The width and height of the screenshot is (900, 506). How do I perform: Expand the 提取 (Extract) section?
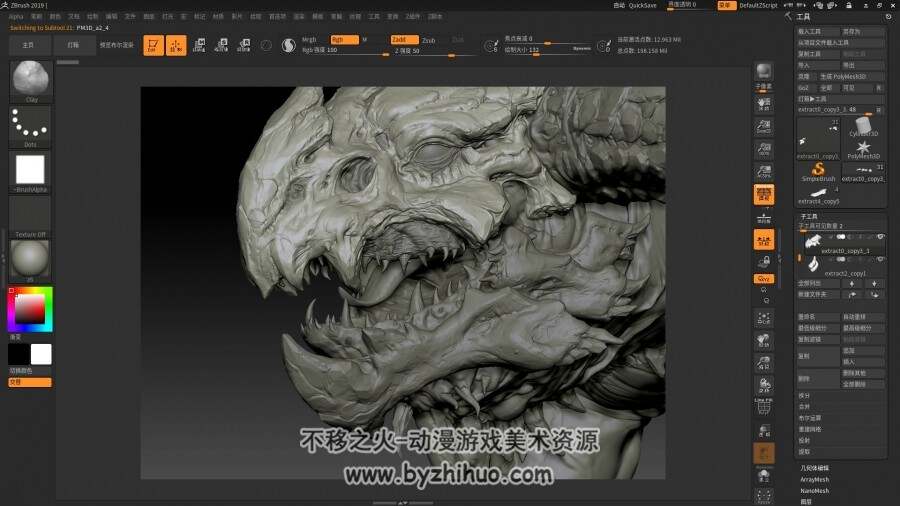click(804, 451)
